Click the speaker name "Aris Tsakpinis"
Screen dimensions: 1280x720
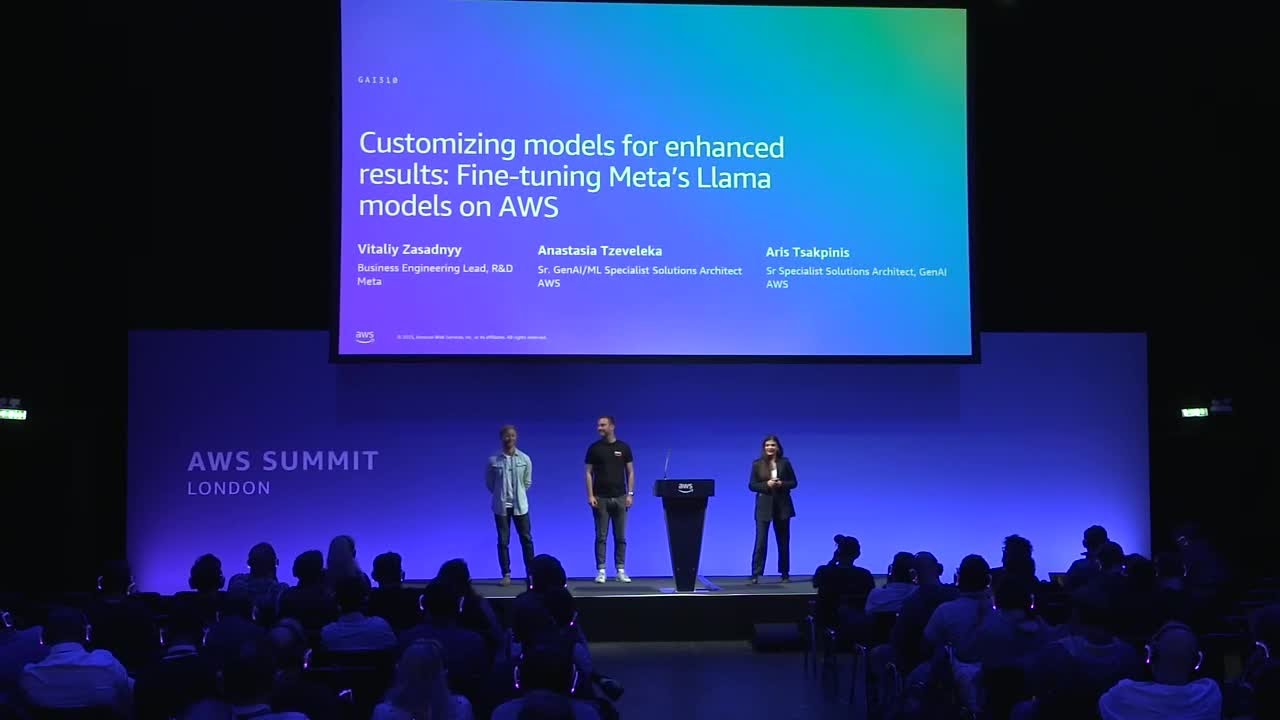coord(807,252)
